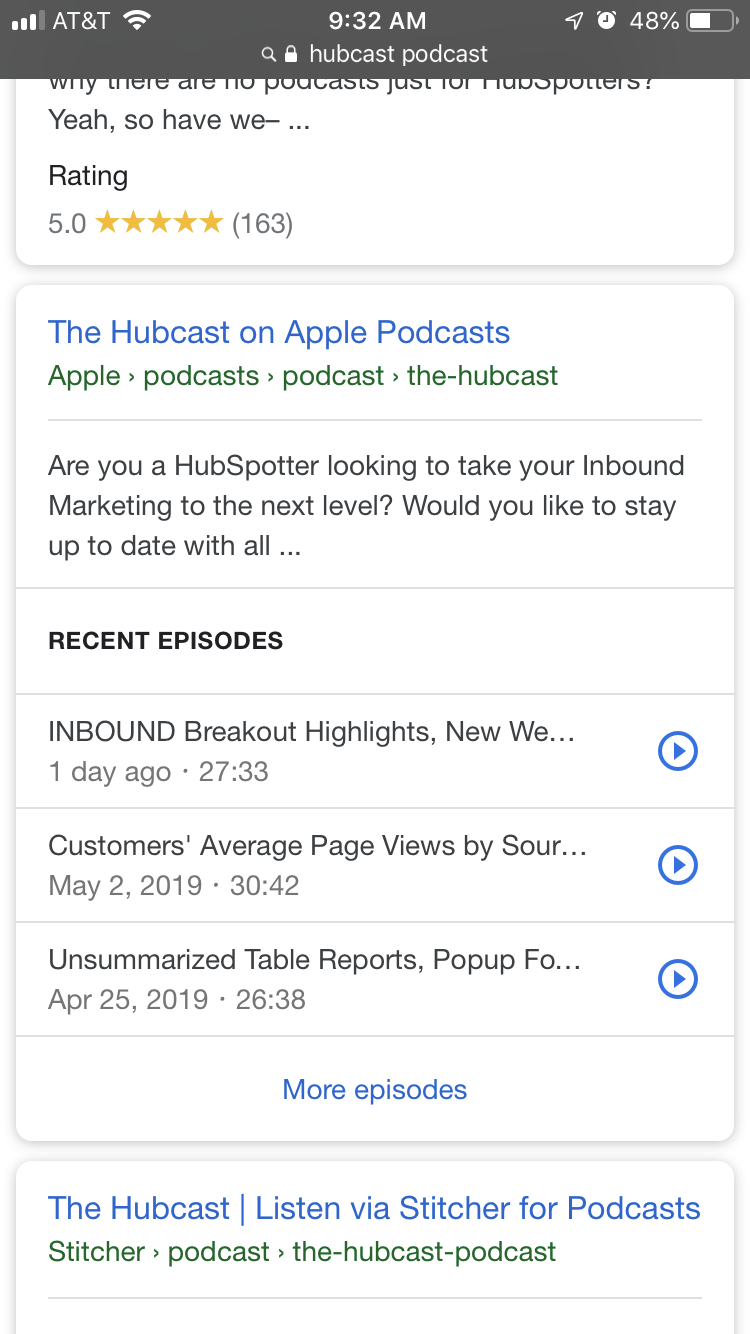Tap the padlock secure icon
Viewport: 750px width, 1334px height.
[292, 53]
